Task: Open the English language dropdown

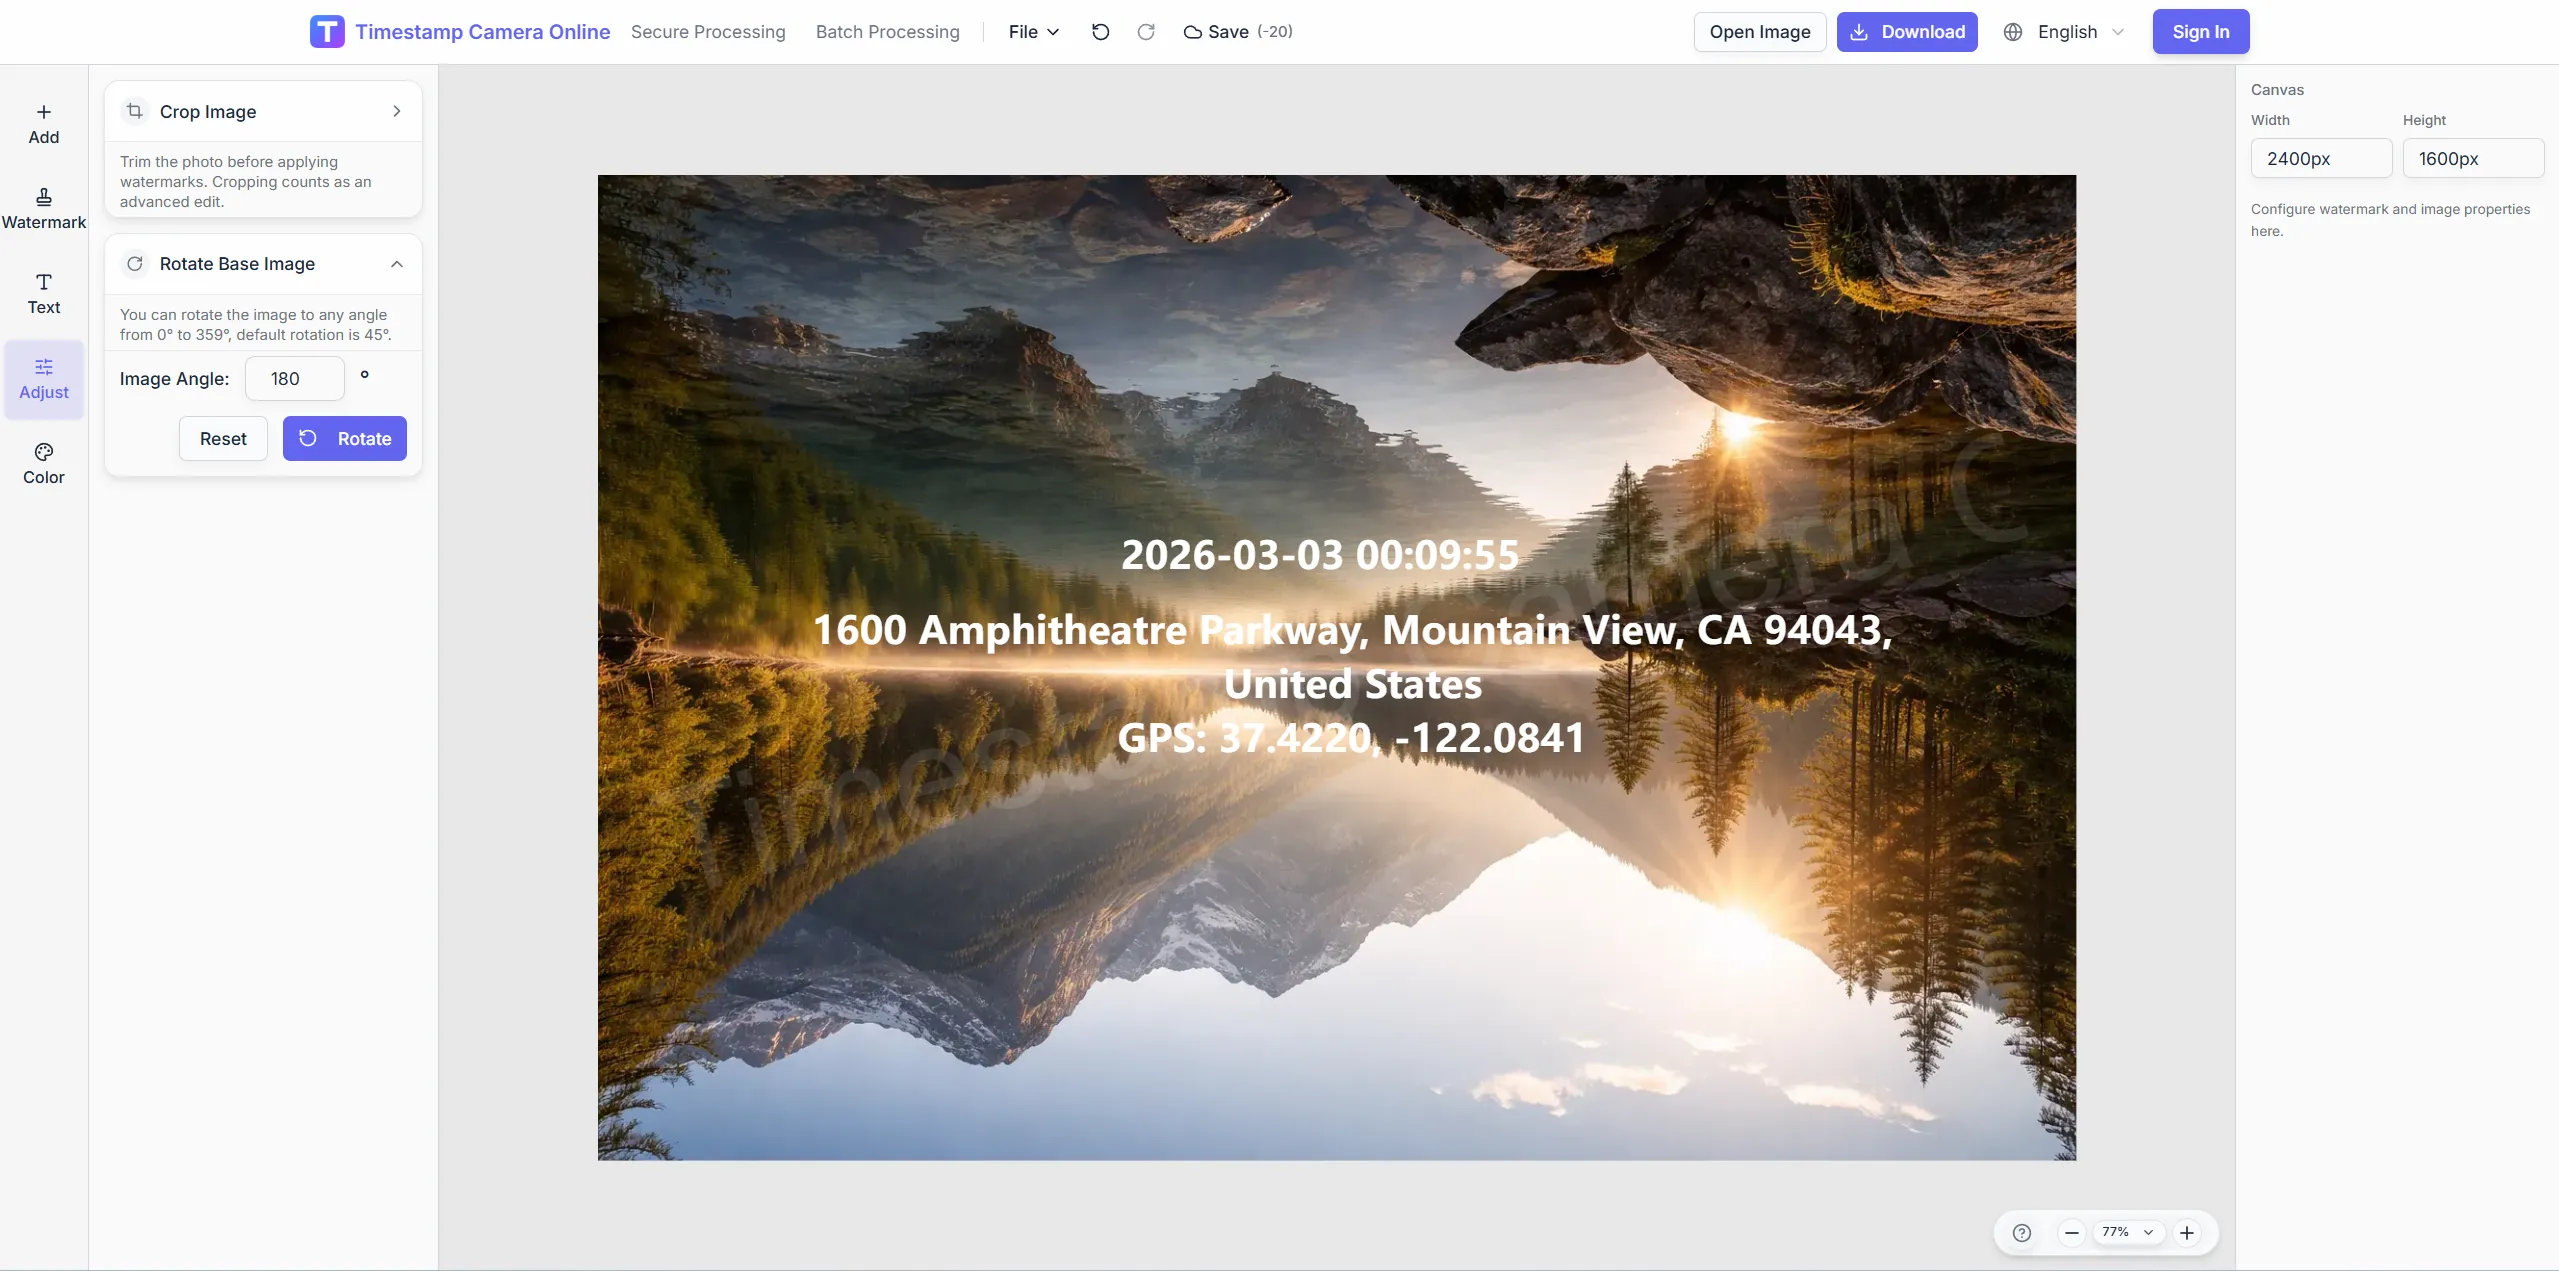Action: click(2065, 32)
